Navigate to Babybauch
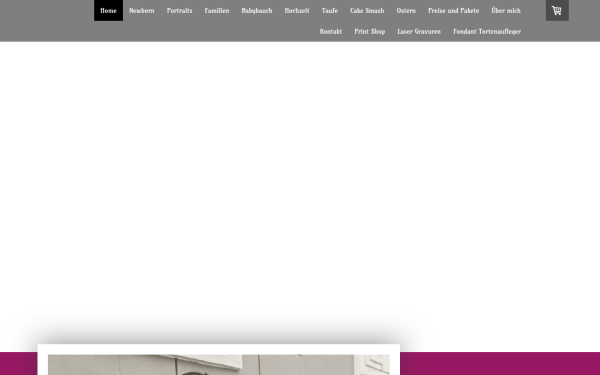 257,10
